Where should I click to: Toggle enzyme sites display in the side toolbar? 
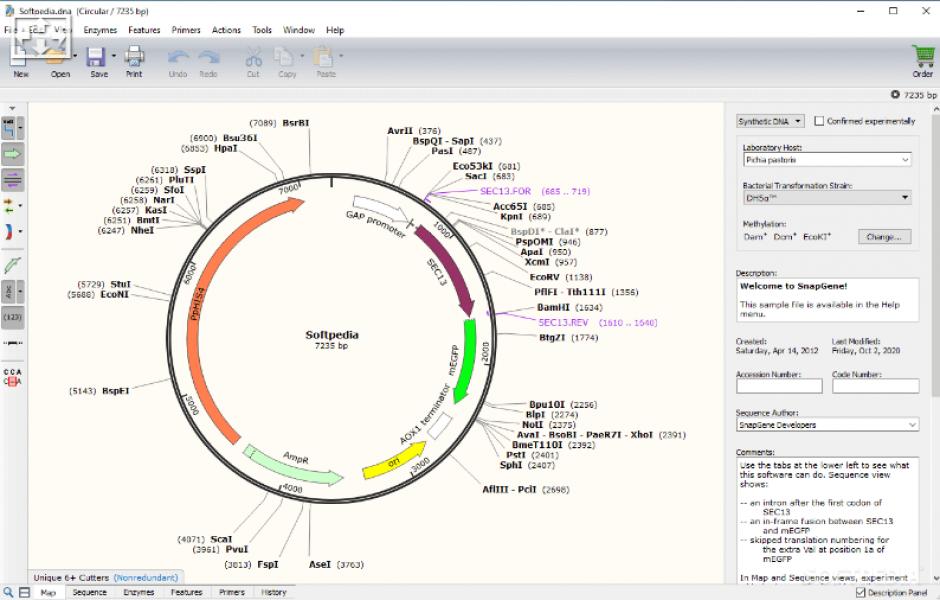click(x=9, y=128)
